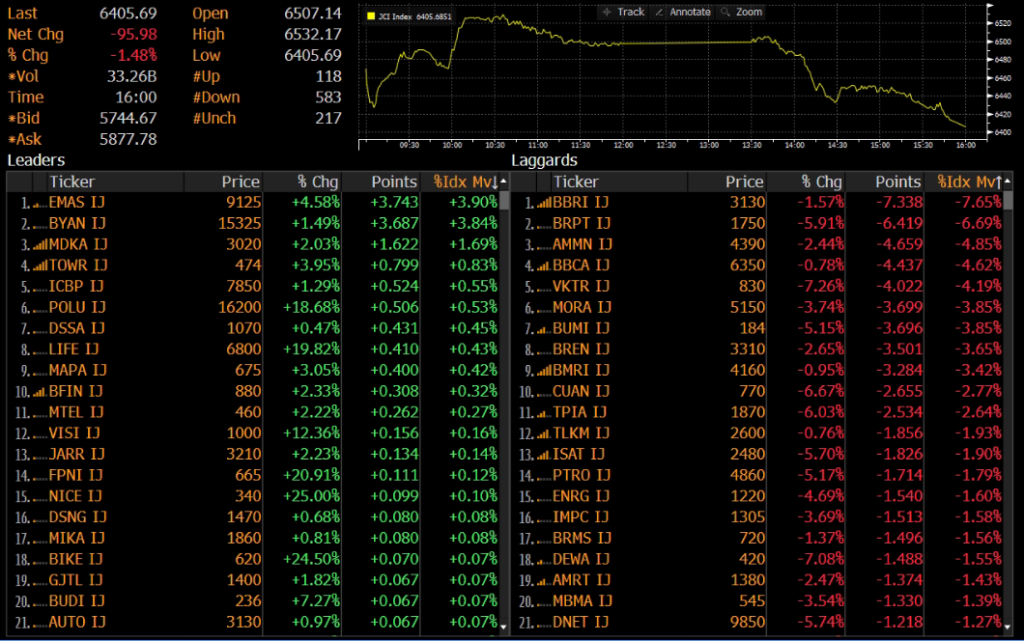The height and width of the screenshot is (641, 1024).
Task: Click the volume icon beside EMAS IJ
Action: click(39, 204)
